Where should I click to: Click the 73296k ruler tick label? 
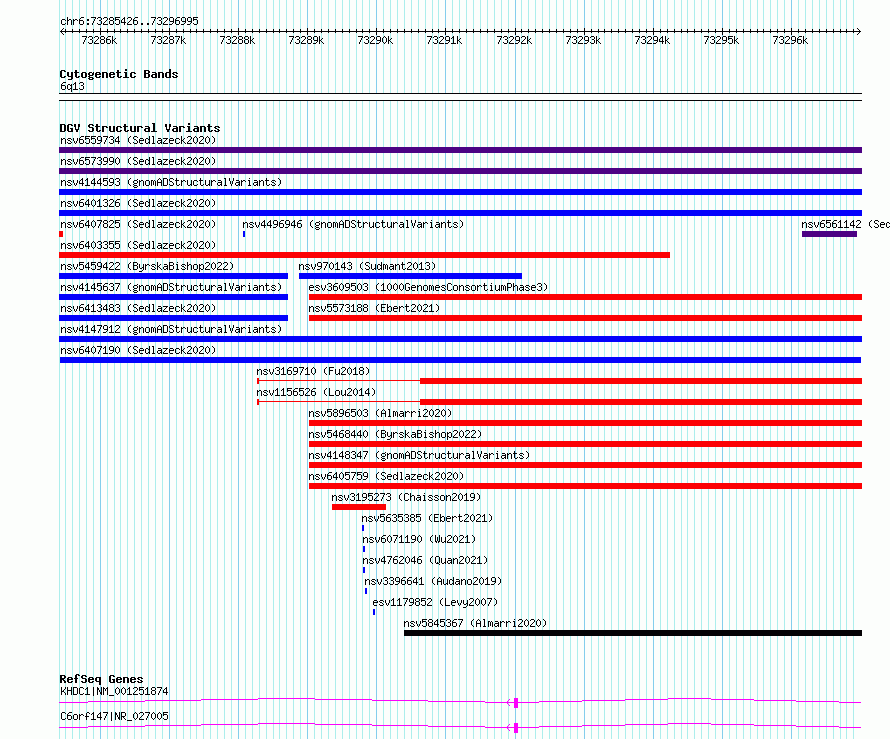(790, 40)
